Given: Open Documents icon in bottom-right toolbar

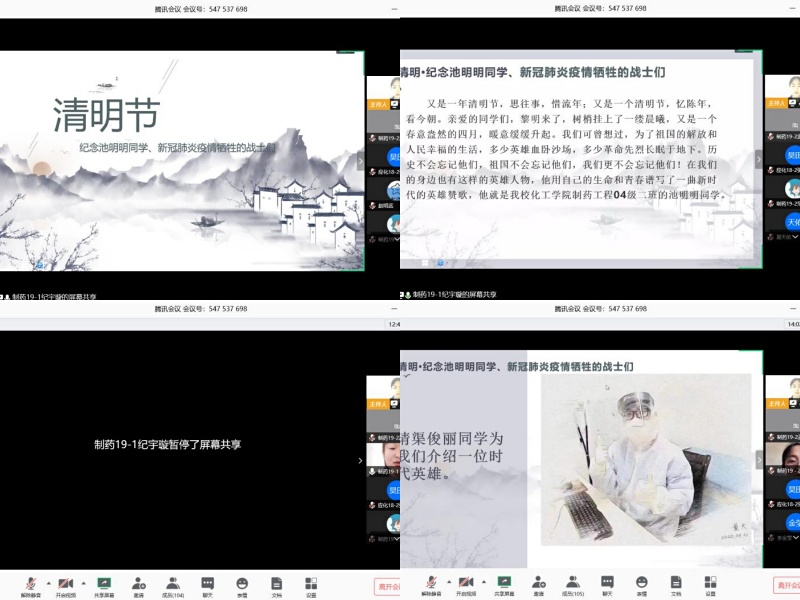Looking at the screenshot, I should click(x=676, y=583).
